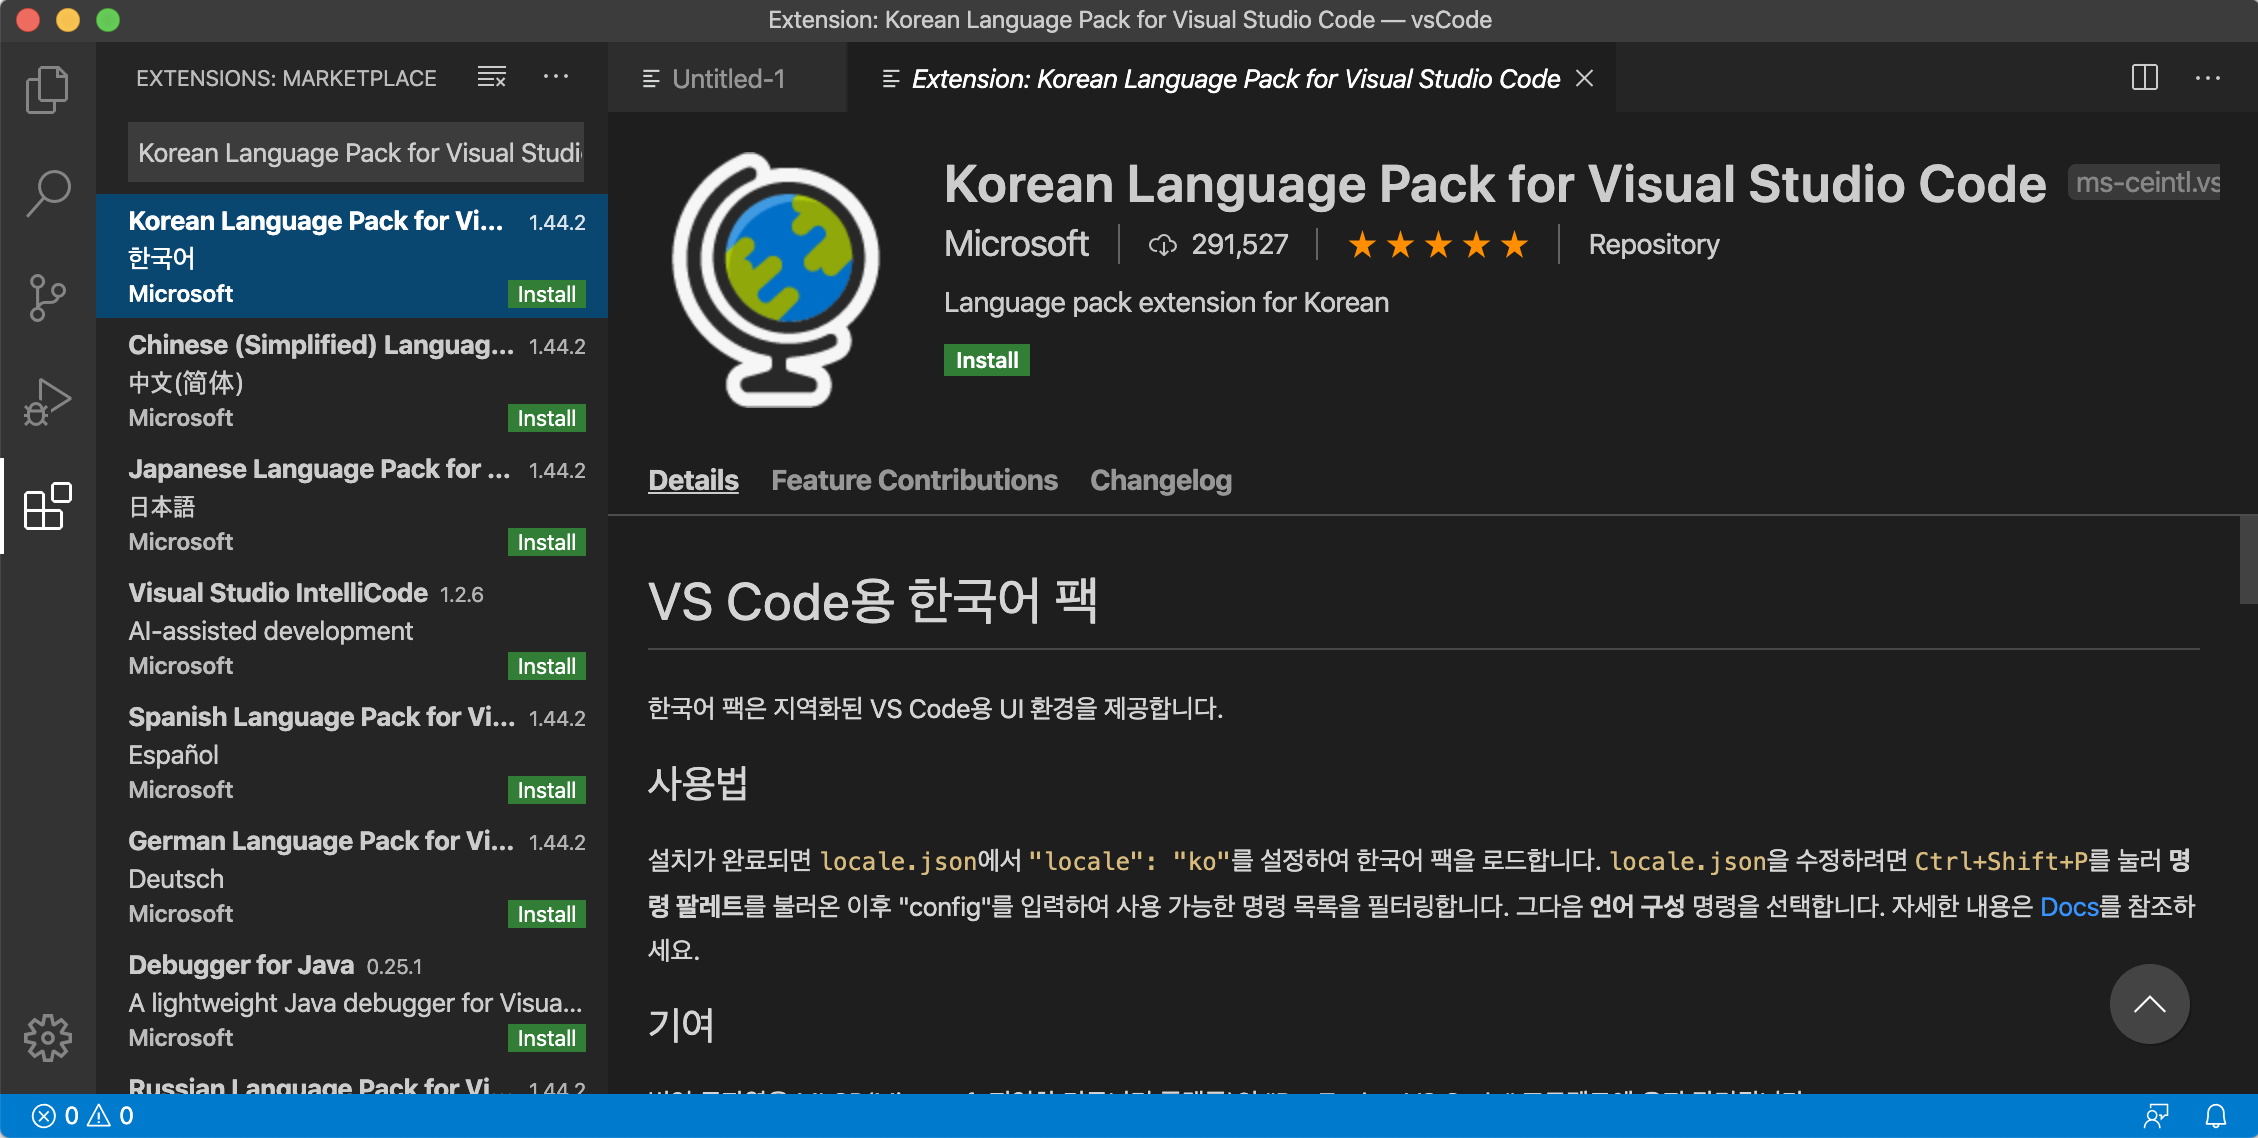This screenshot has width=2258, height=1138.
Task: Install Chinese (Simplified) Language Pack
Action: [x=546, y=418]
